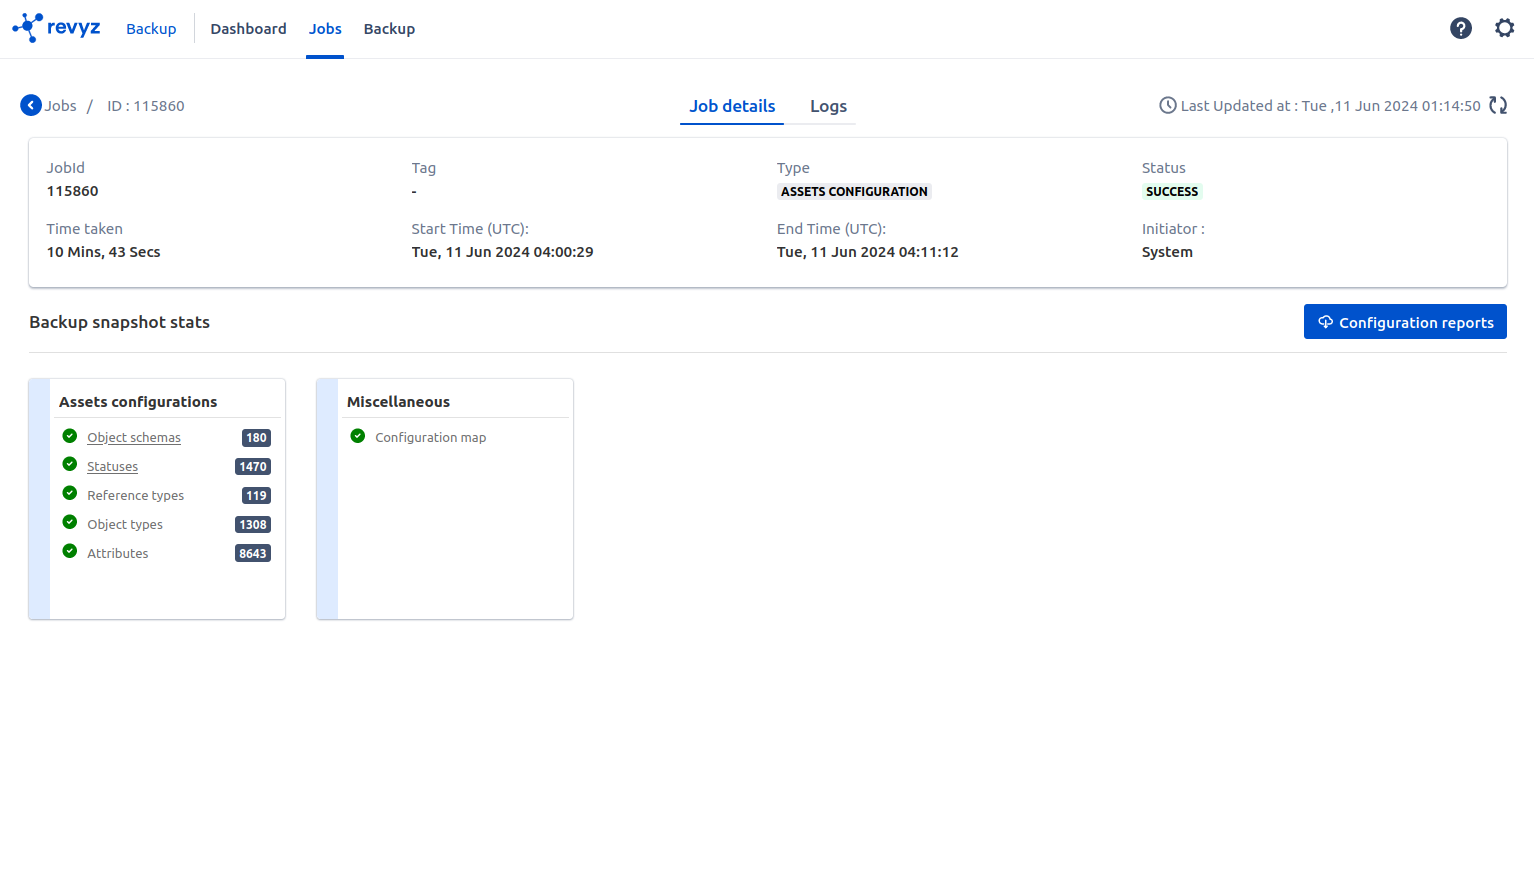Click the green check beside Configuration map
The image size is (1534, 894).
tap(358, 436)
